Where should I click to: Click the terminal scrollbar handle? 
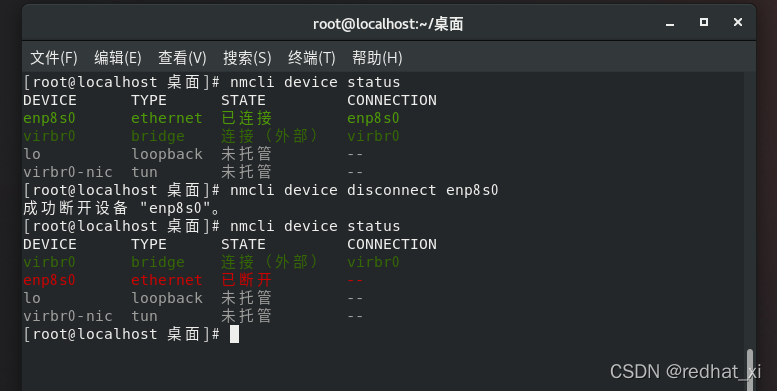750,369
